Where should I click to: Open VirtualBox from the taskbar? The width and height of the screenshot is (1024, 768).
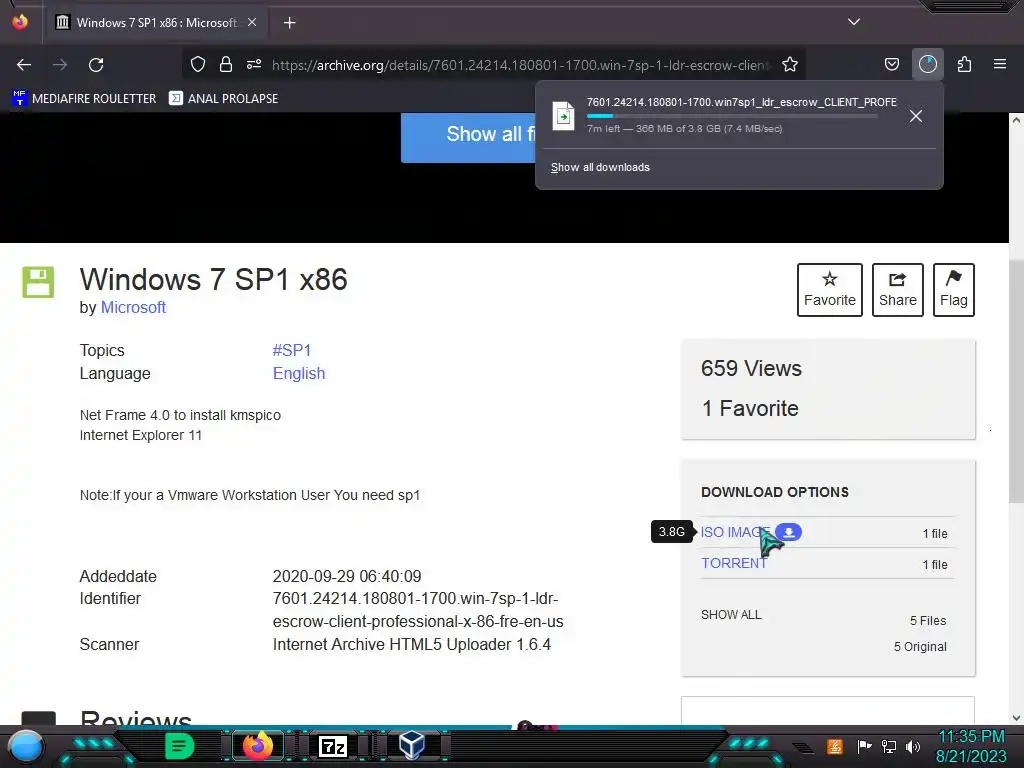(411, 745)
